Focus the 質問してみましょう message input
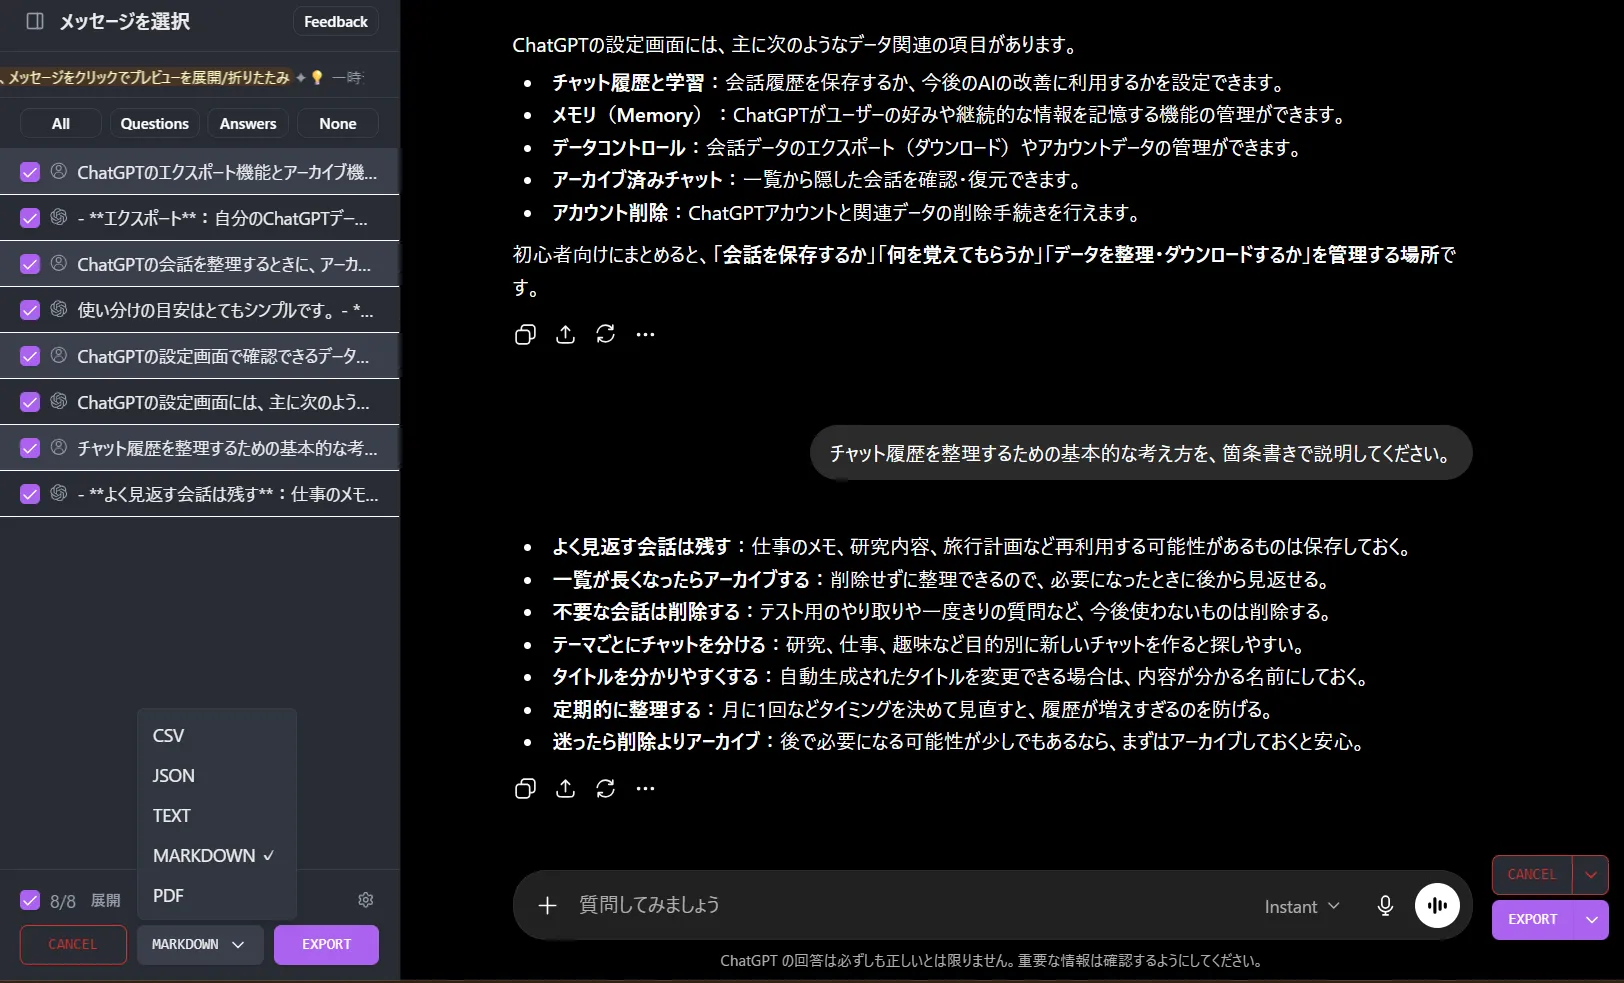This screenshot has height=983, width=1624. (x=900, y=906)
